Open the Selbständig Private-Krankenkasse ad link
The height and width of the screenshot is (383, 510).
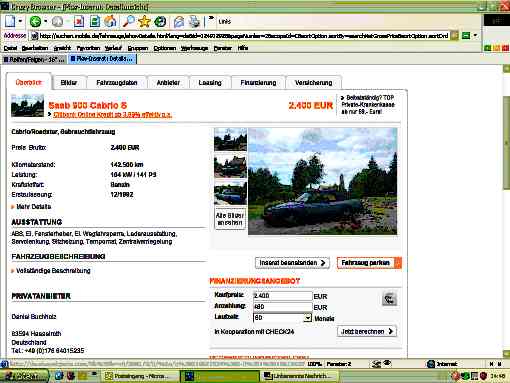[x=367, y=105]
